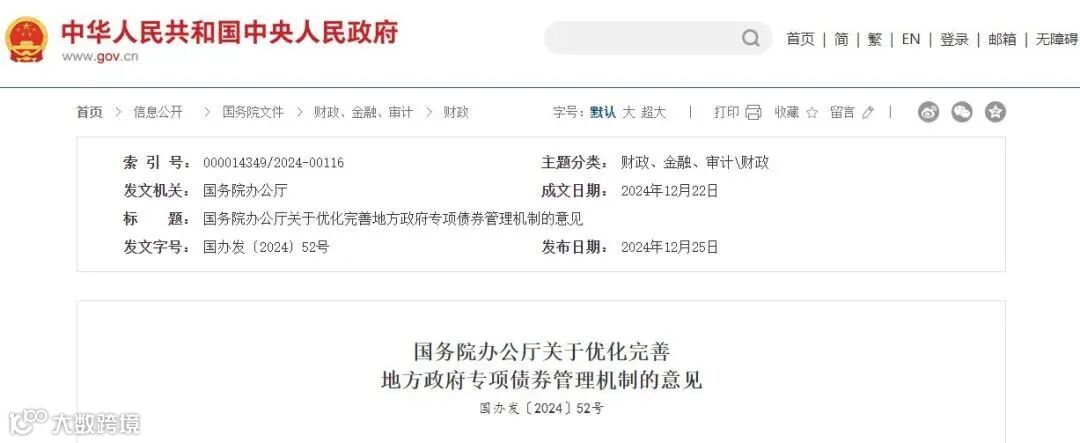The height and width of the screenshot is (443, 1080).
Task: Click the printer icon beside 打印
Action: 754,112
